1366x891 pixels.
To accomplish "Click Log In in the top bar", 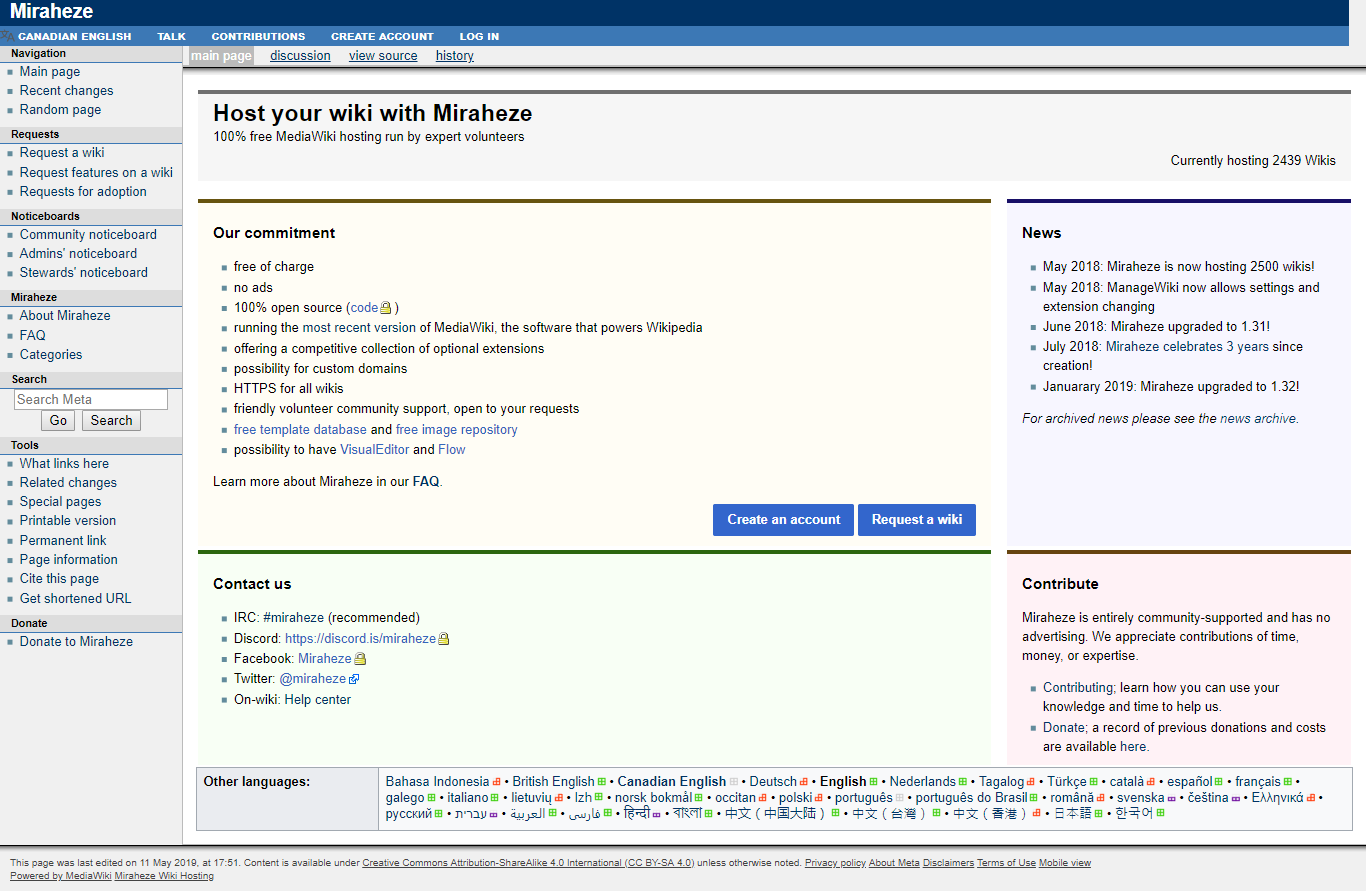I will click(x=479, y=36).
